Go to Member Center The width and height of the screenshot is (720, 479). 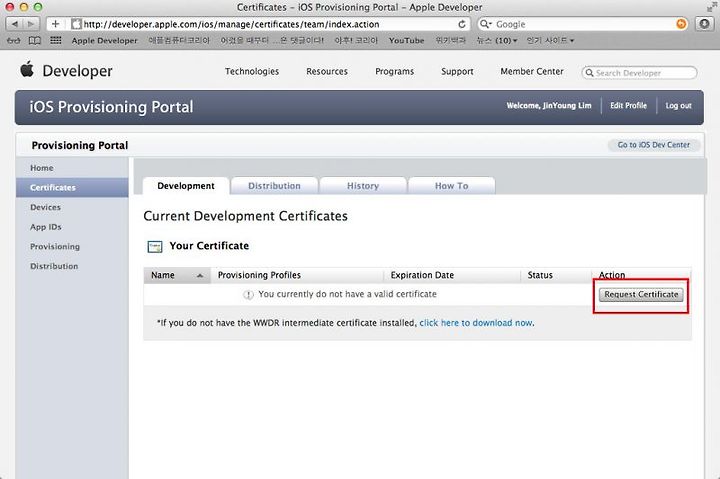click(x=532, y=72)
